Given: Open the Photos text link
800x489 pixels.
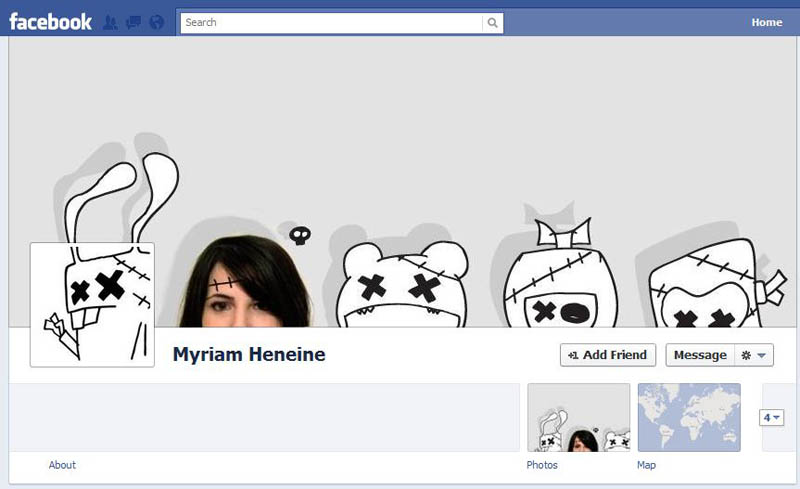Looking at the screenshot, I should (x=542, y=465).
